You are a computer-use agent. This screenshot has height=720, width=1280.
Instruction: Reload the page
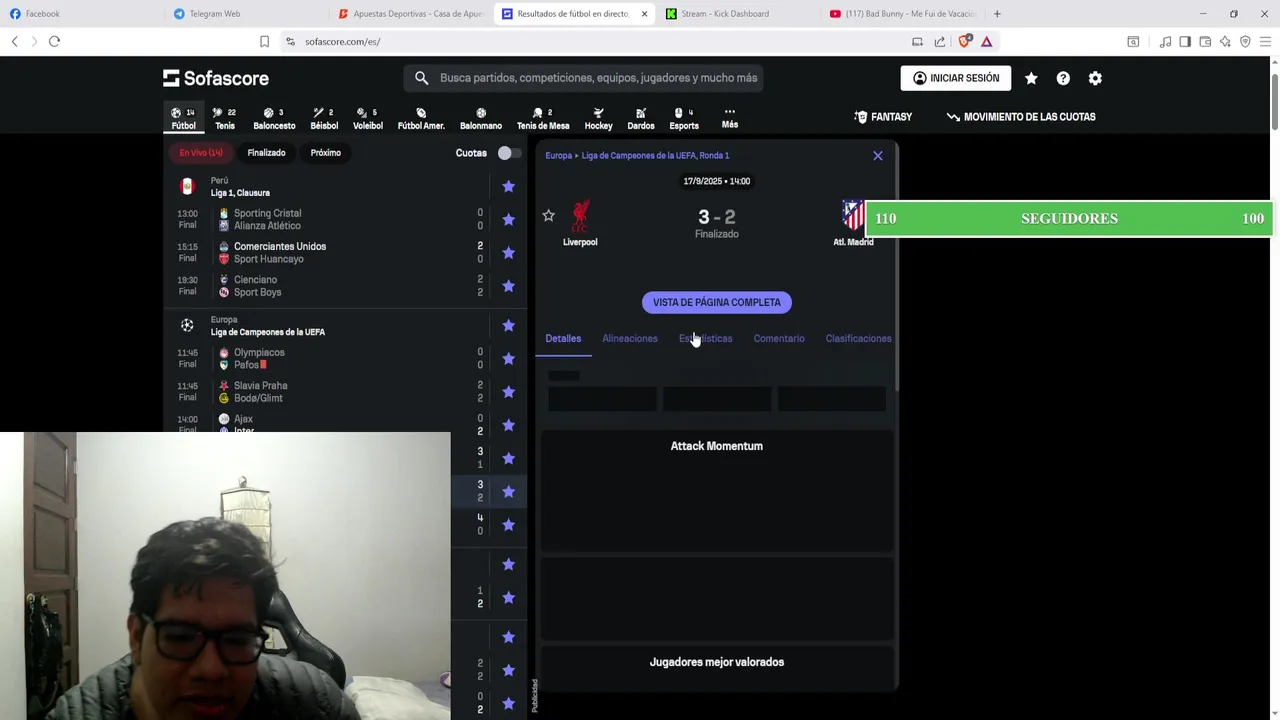[x=54, y=41]
